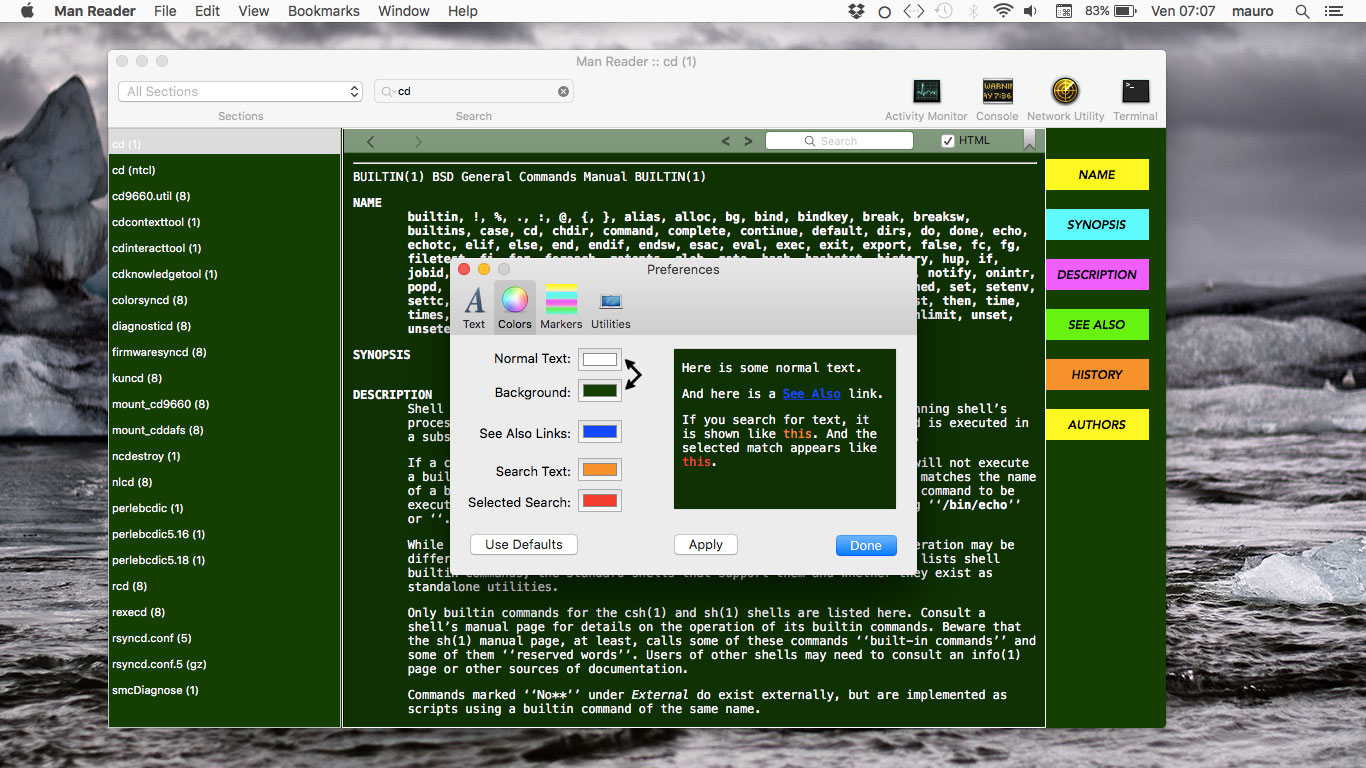This screenshot has width=1366, height=768.
Task: Go back to the previous man page
Action: point(371,142)
